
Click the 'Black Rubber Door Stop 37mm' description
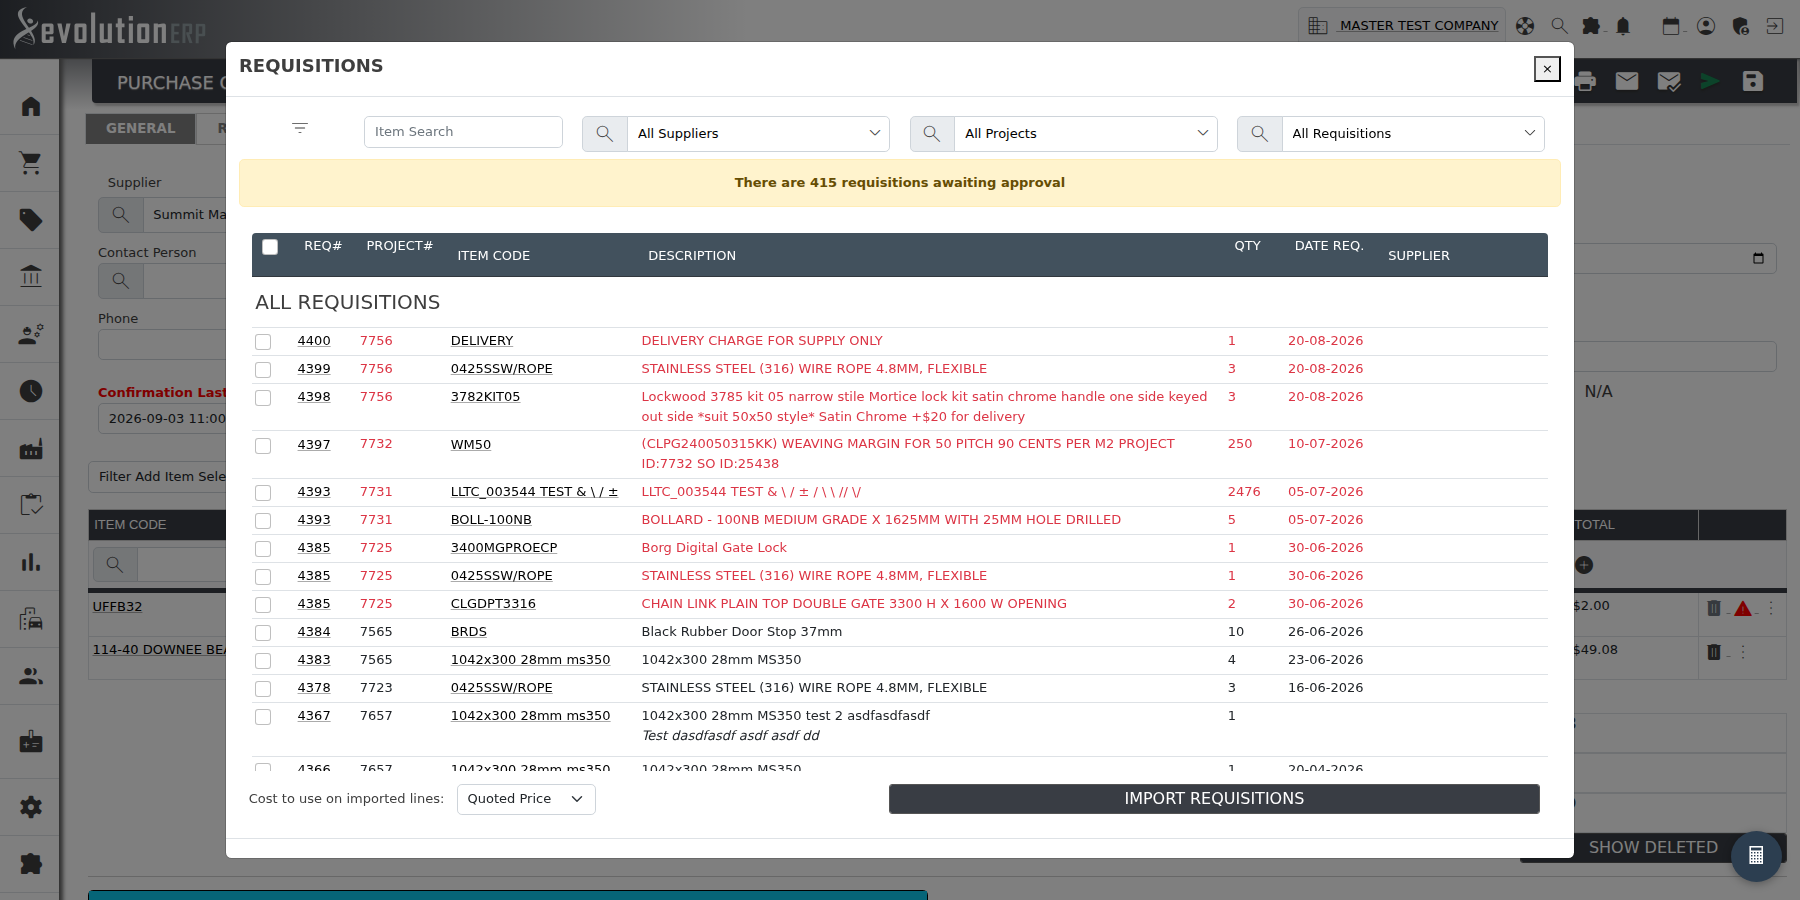(x=742, y=632)
